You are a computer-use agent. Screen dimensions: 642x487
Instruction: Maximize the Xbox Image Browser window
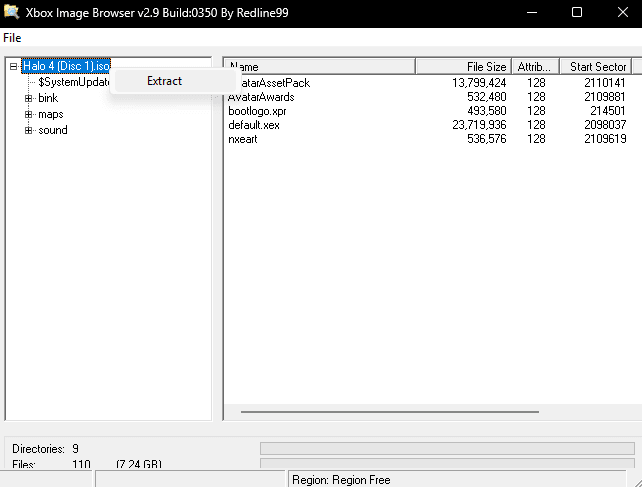tap(577, 13)
